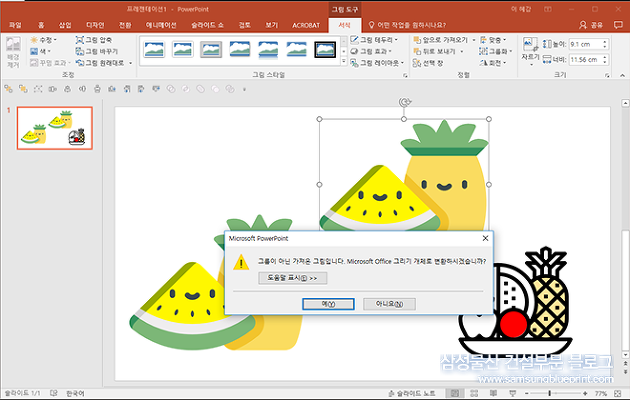Click the rotation handle above selected picture

(x=404, y=102)
